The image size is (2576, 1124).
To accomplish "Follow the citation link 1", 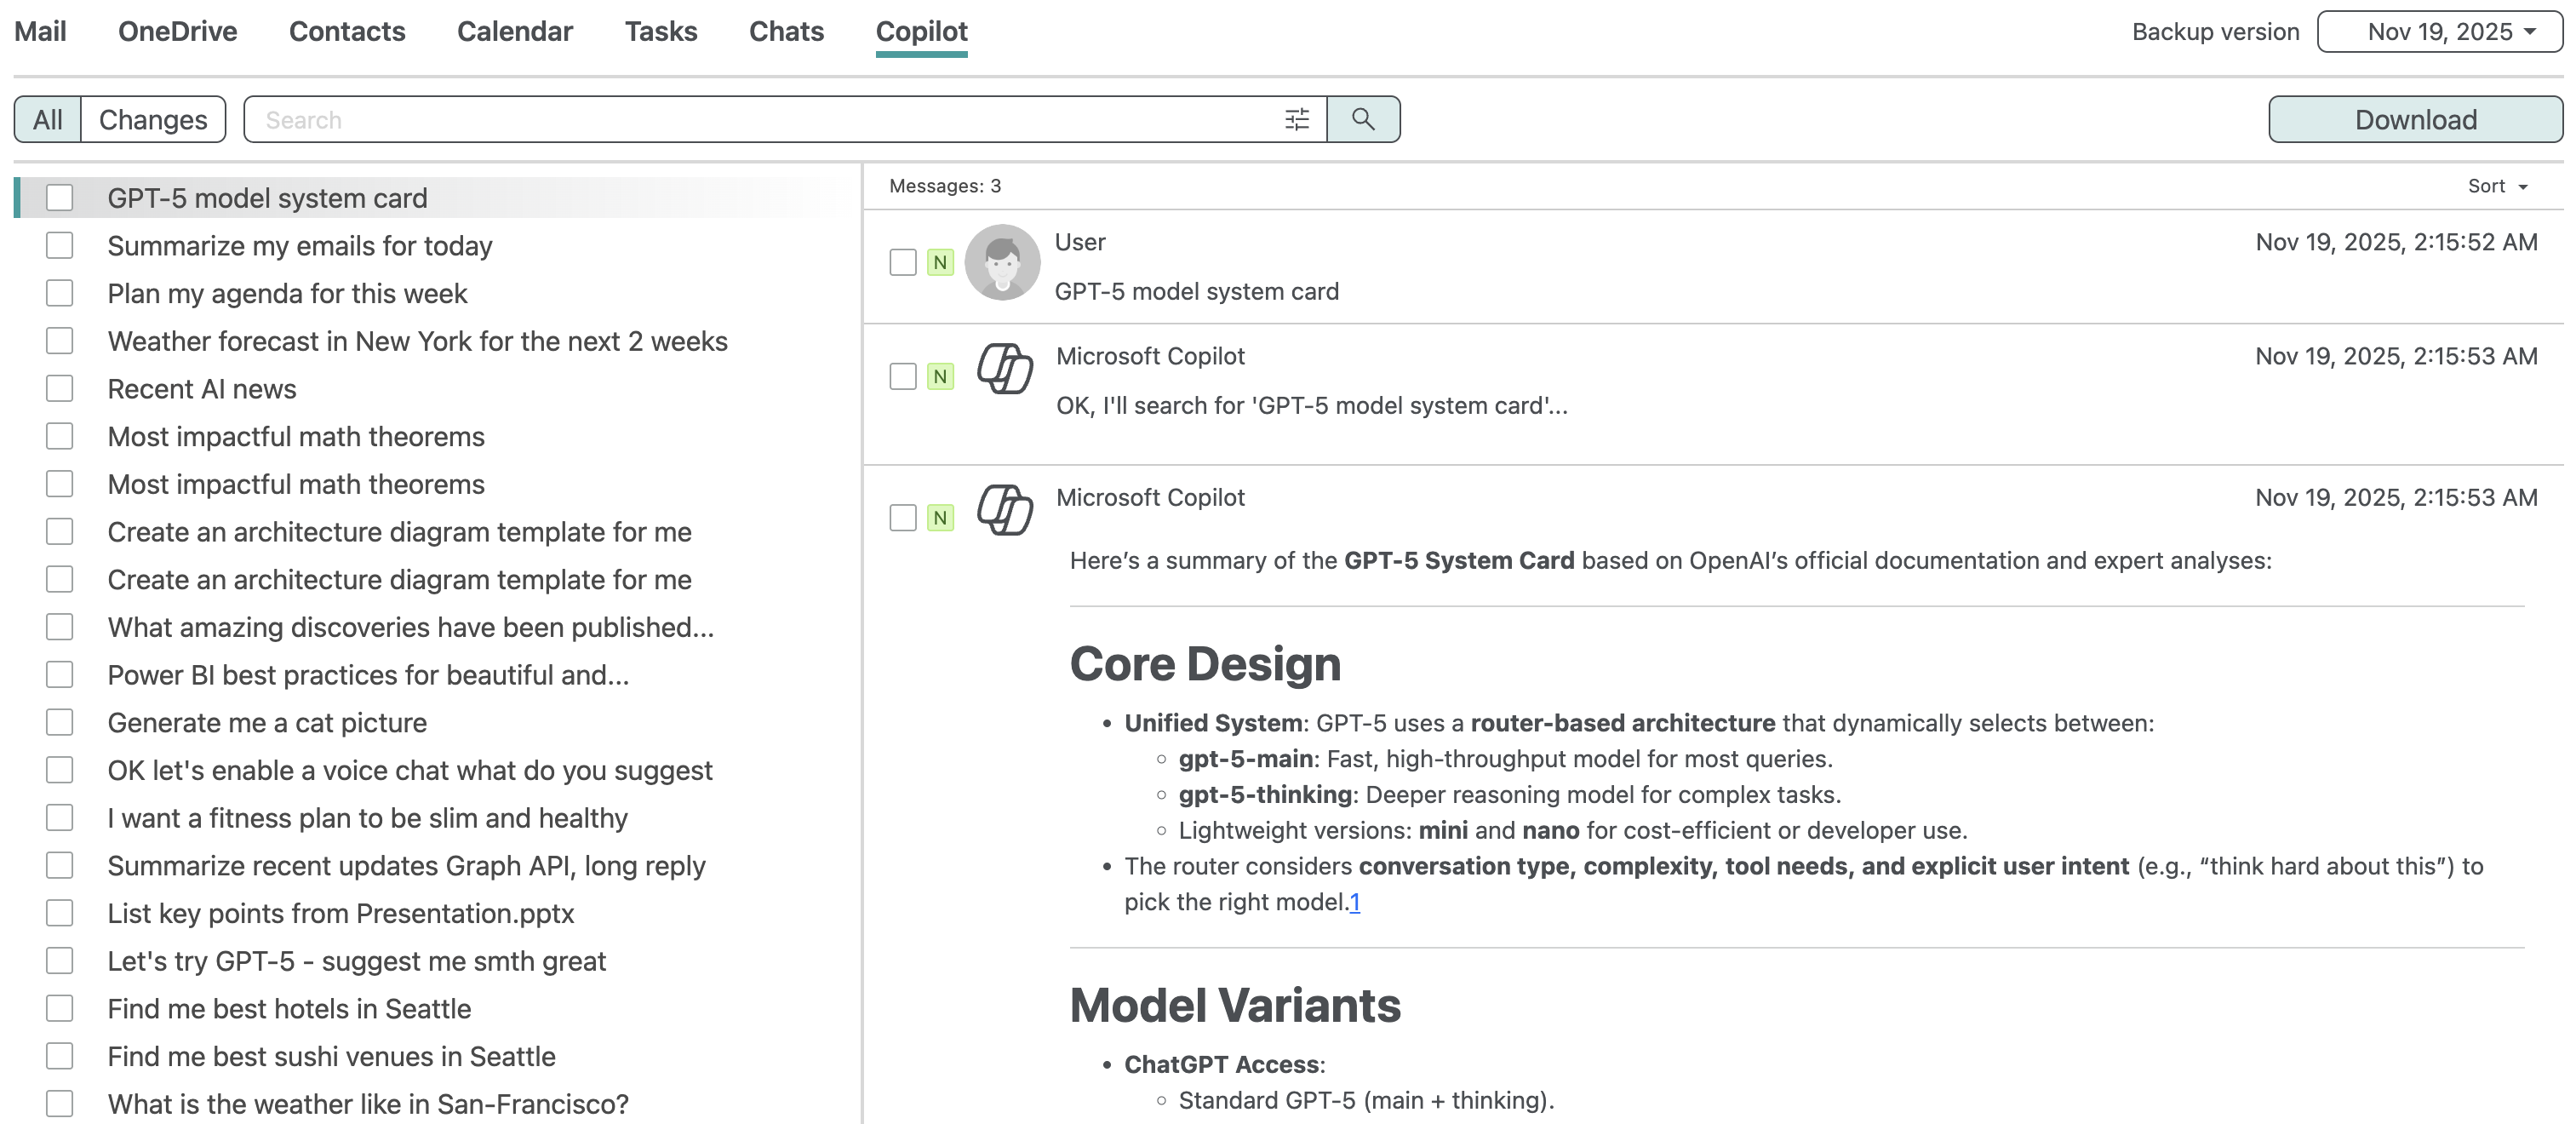I will (1354, 903).
